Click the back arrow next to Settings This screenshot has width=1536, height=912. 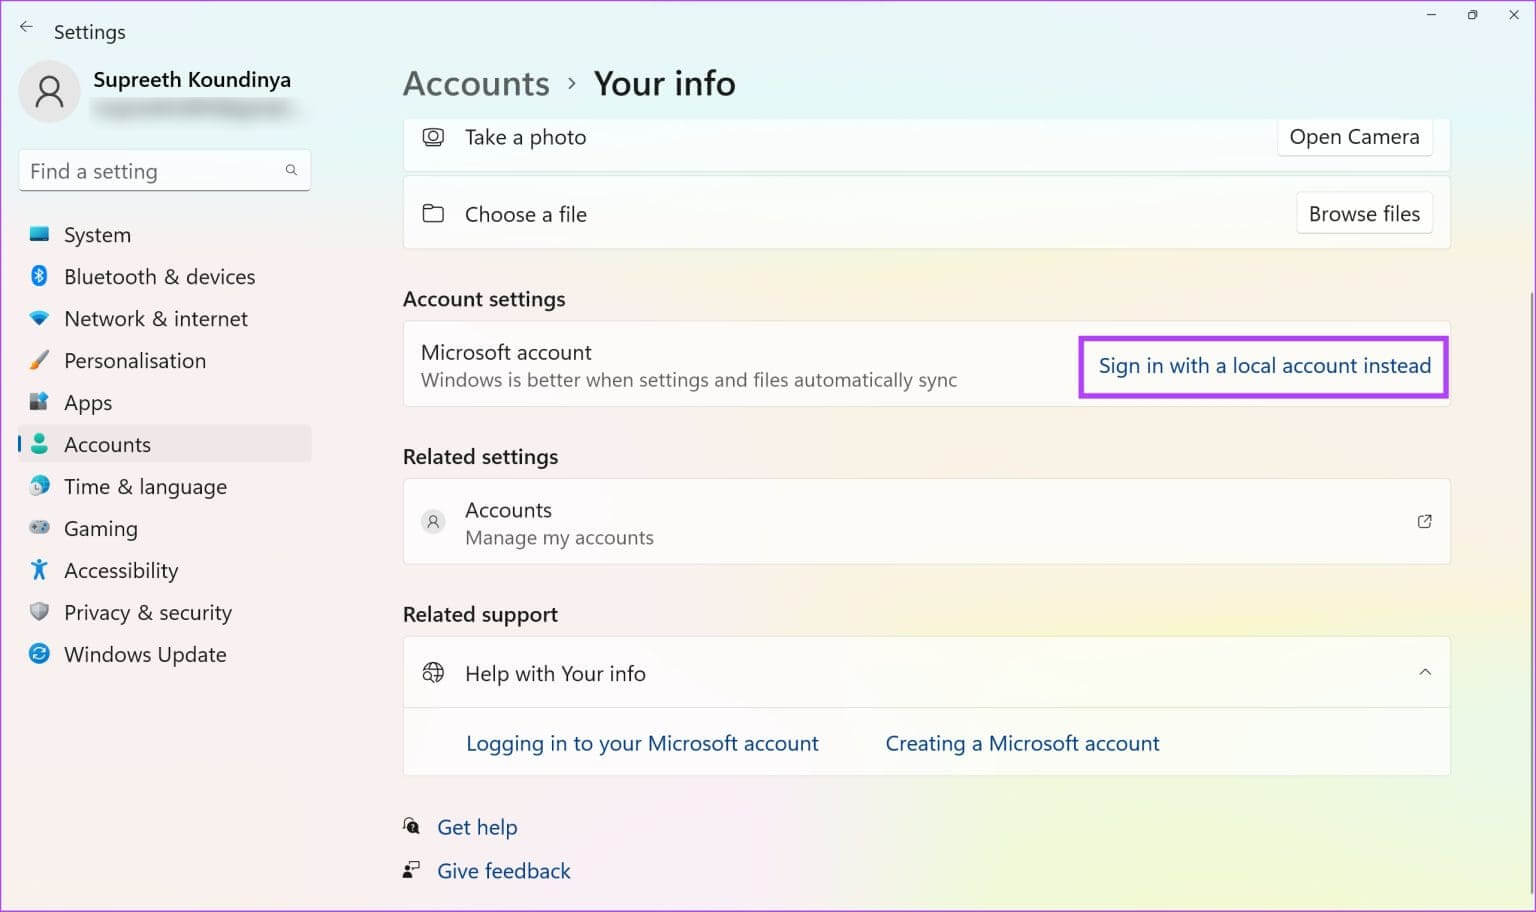26,28
